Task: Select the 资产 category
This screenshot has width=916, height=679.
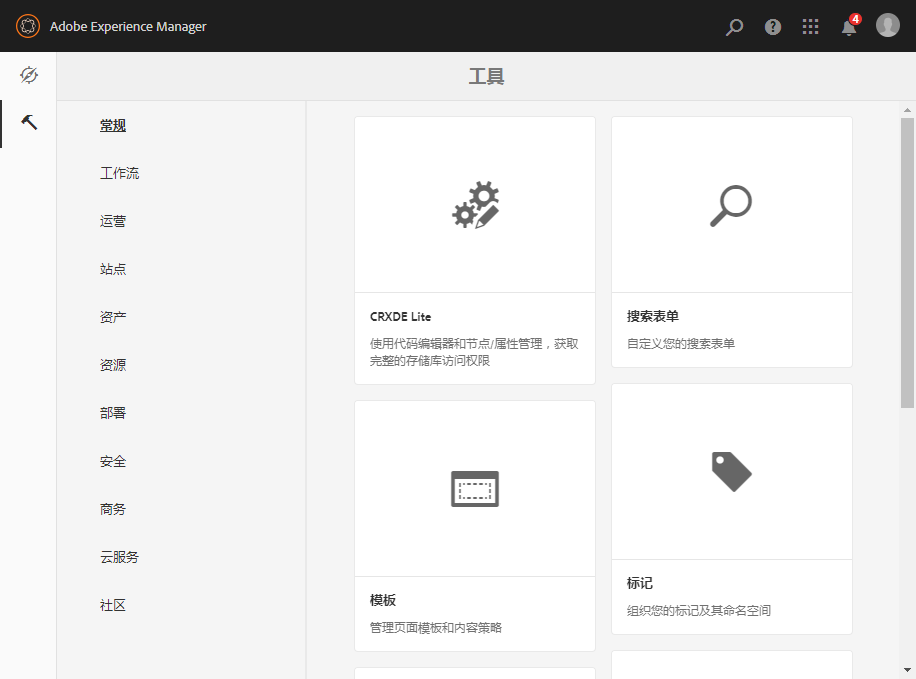Action: (113, 317)
